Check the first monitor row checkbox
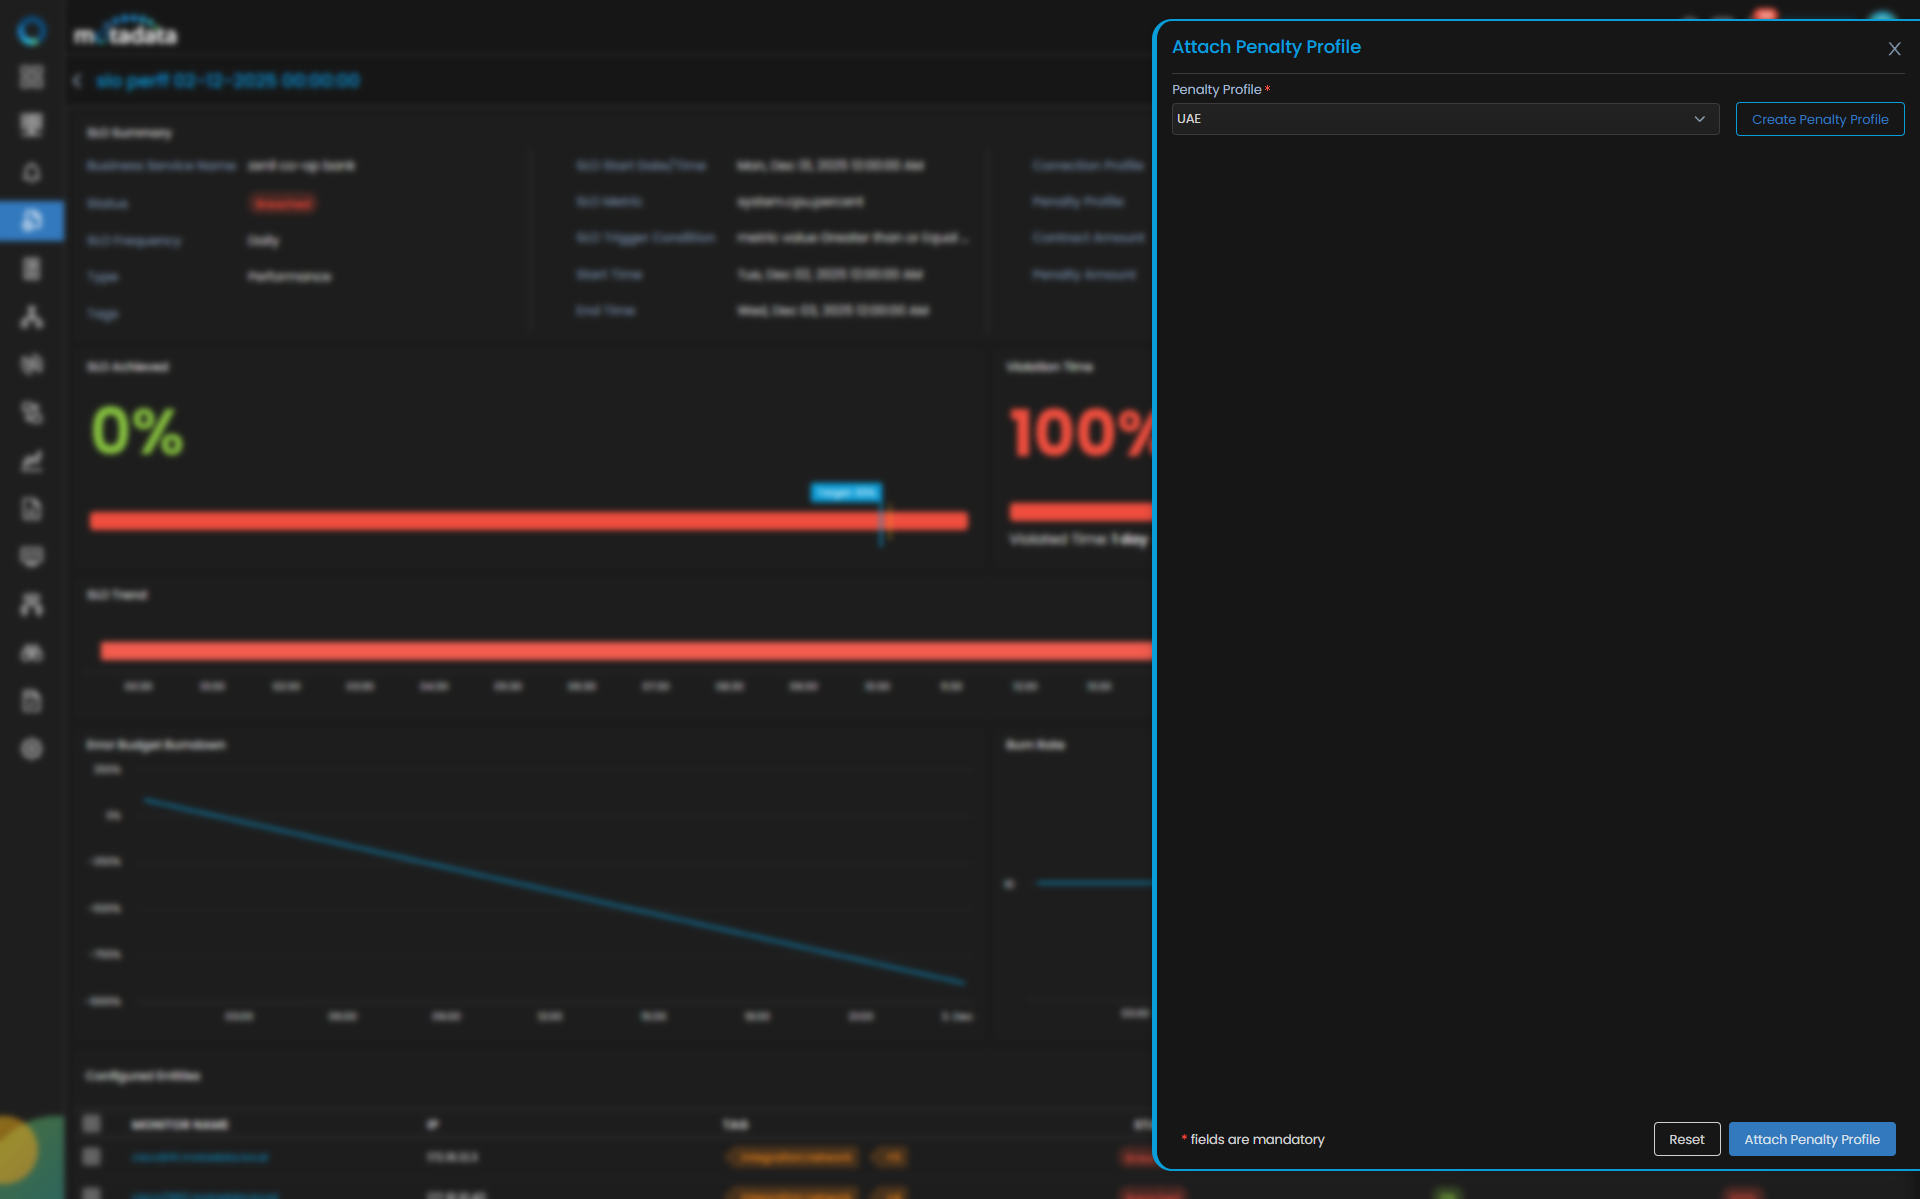Screen dimensions: 1920x1199 pos(92,1157)
